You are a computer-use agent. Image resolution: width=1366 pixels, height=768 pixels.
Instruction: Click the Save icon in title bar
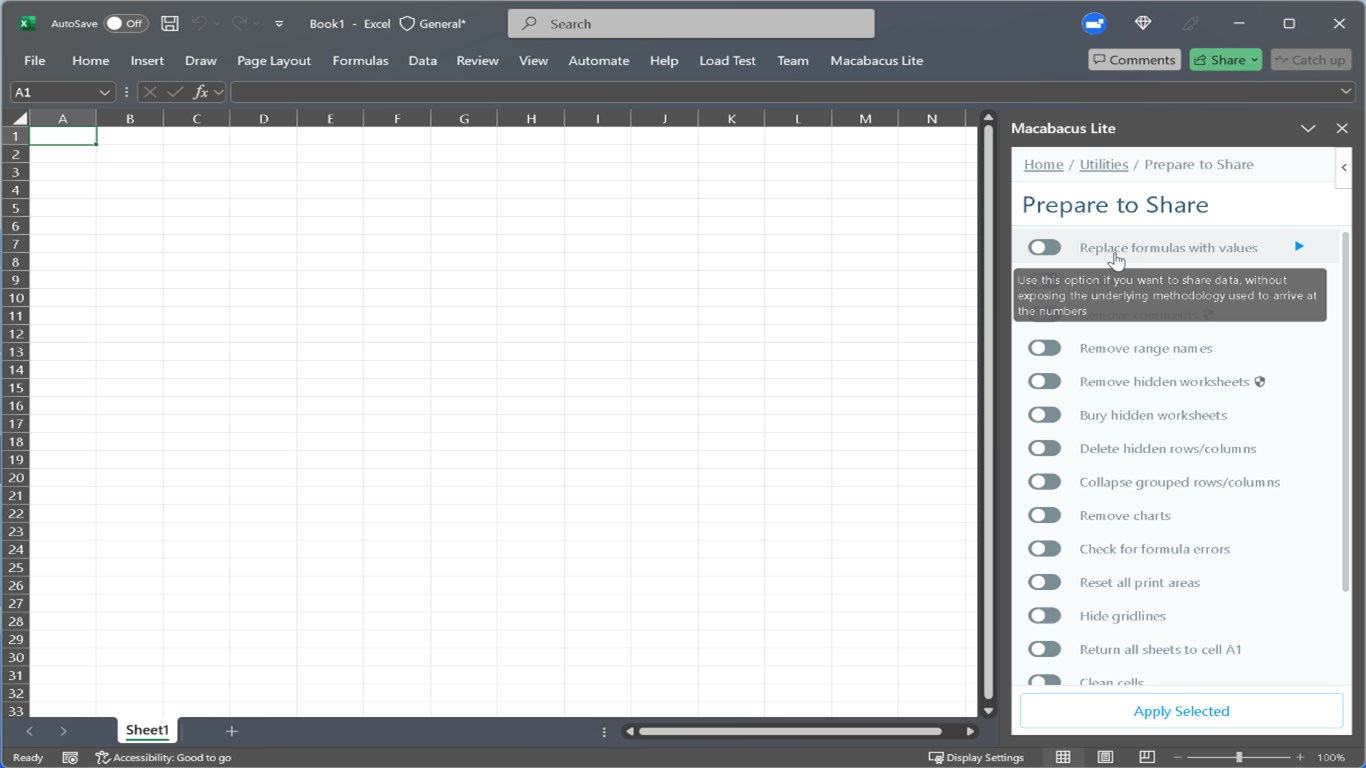click(x=170, y=23)
